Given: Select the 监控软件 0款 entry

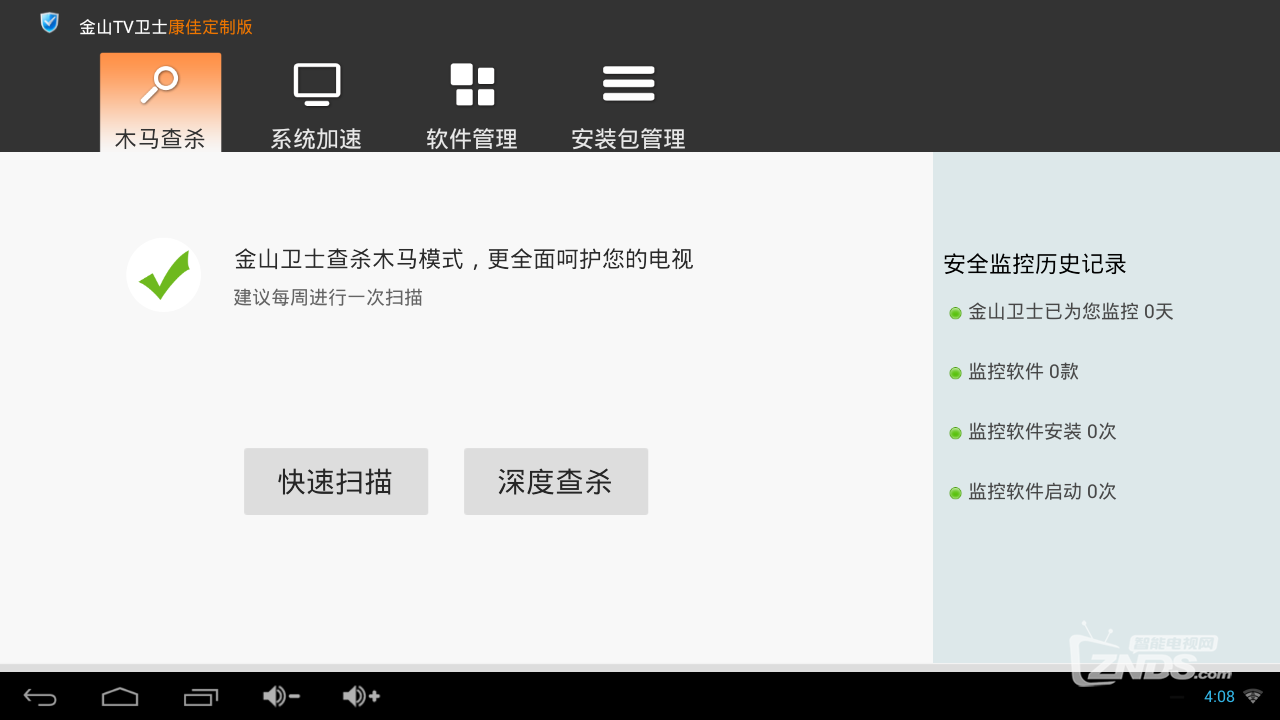Looking at the screenshot, I should (1014, 372).
